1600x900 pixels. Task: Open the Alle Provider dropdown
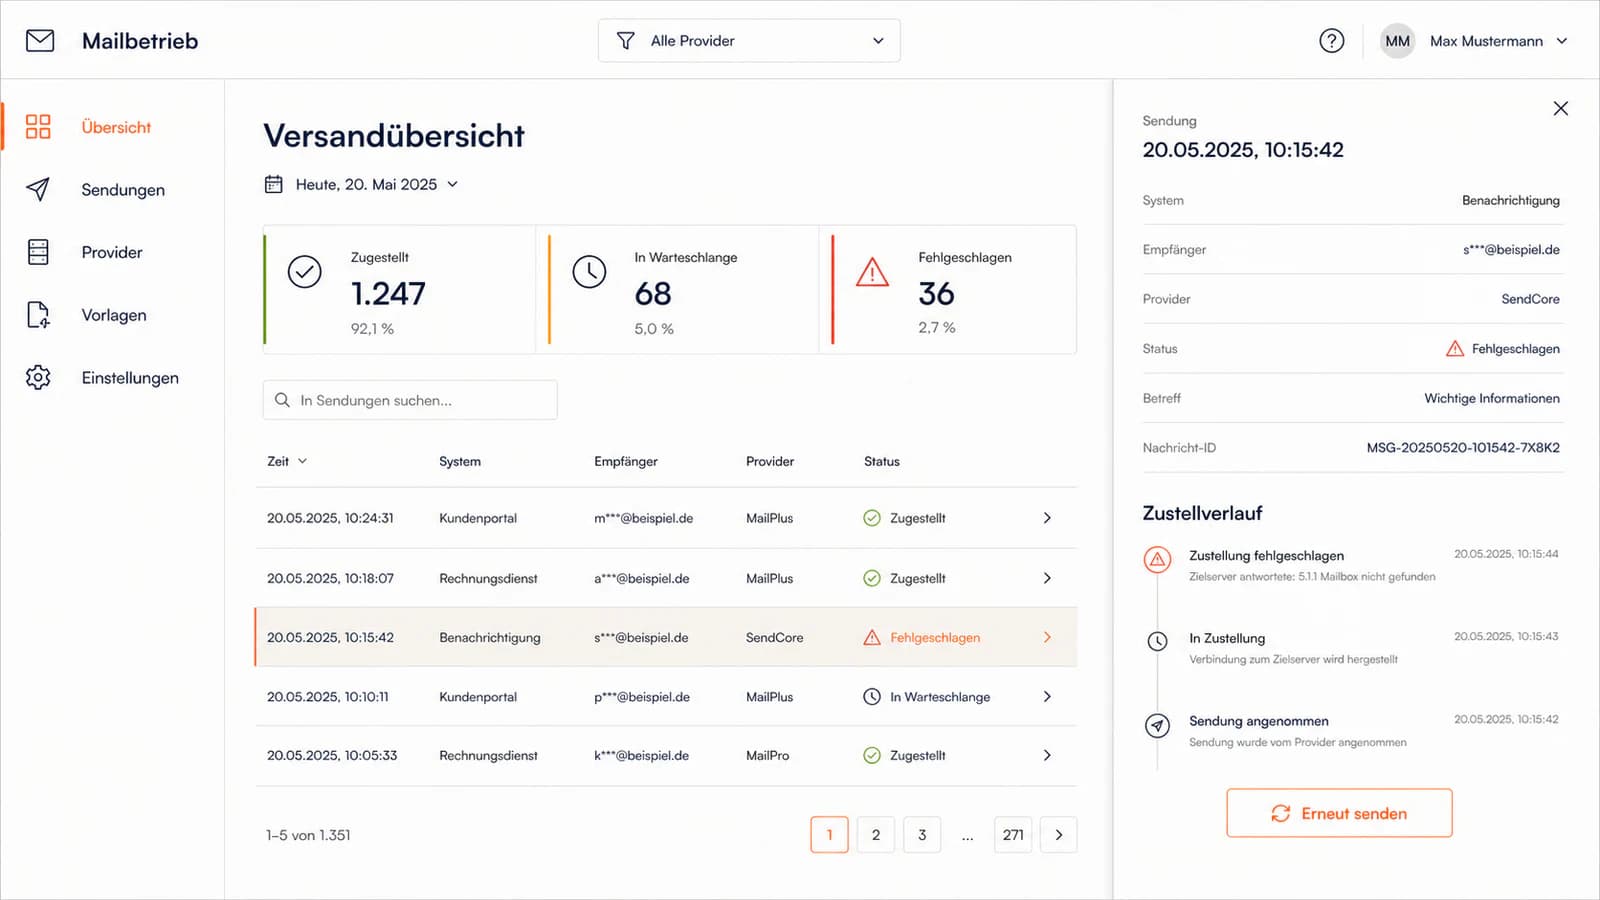coord(749,41)
